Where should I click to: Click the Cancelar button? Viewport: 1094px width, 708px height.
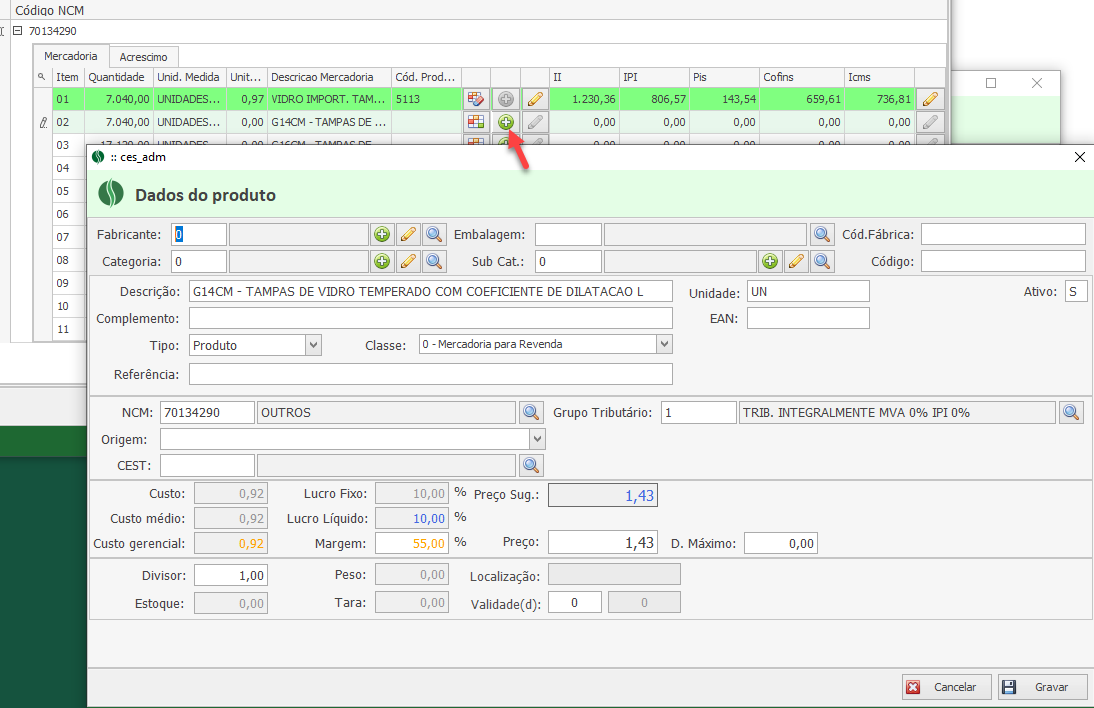coord(947,687)
